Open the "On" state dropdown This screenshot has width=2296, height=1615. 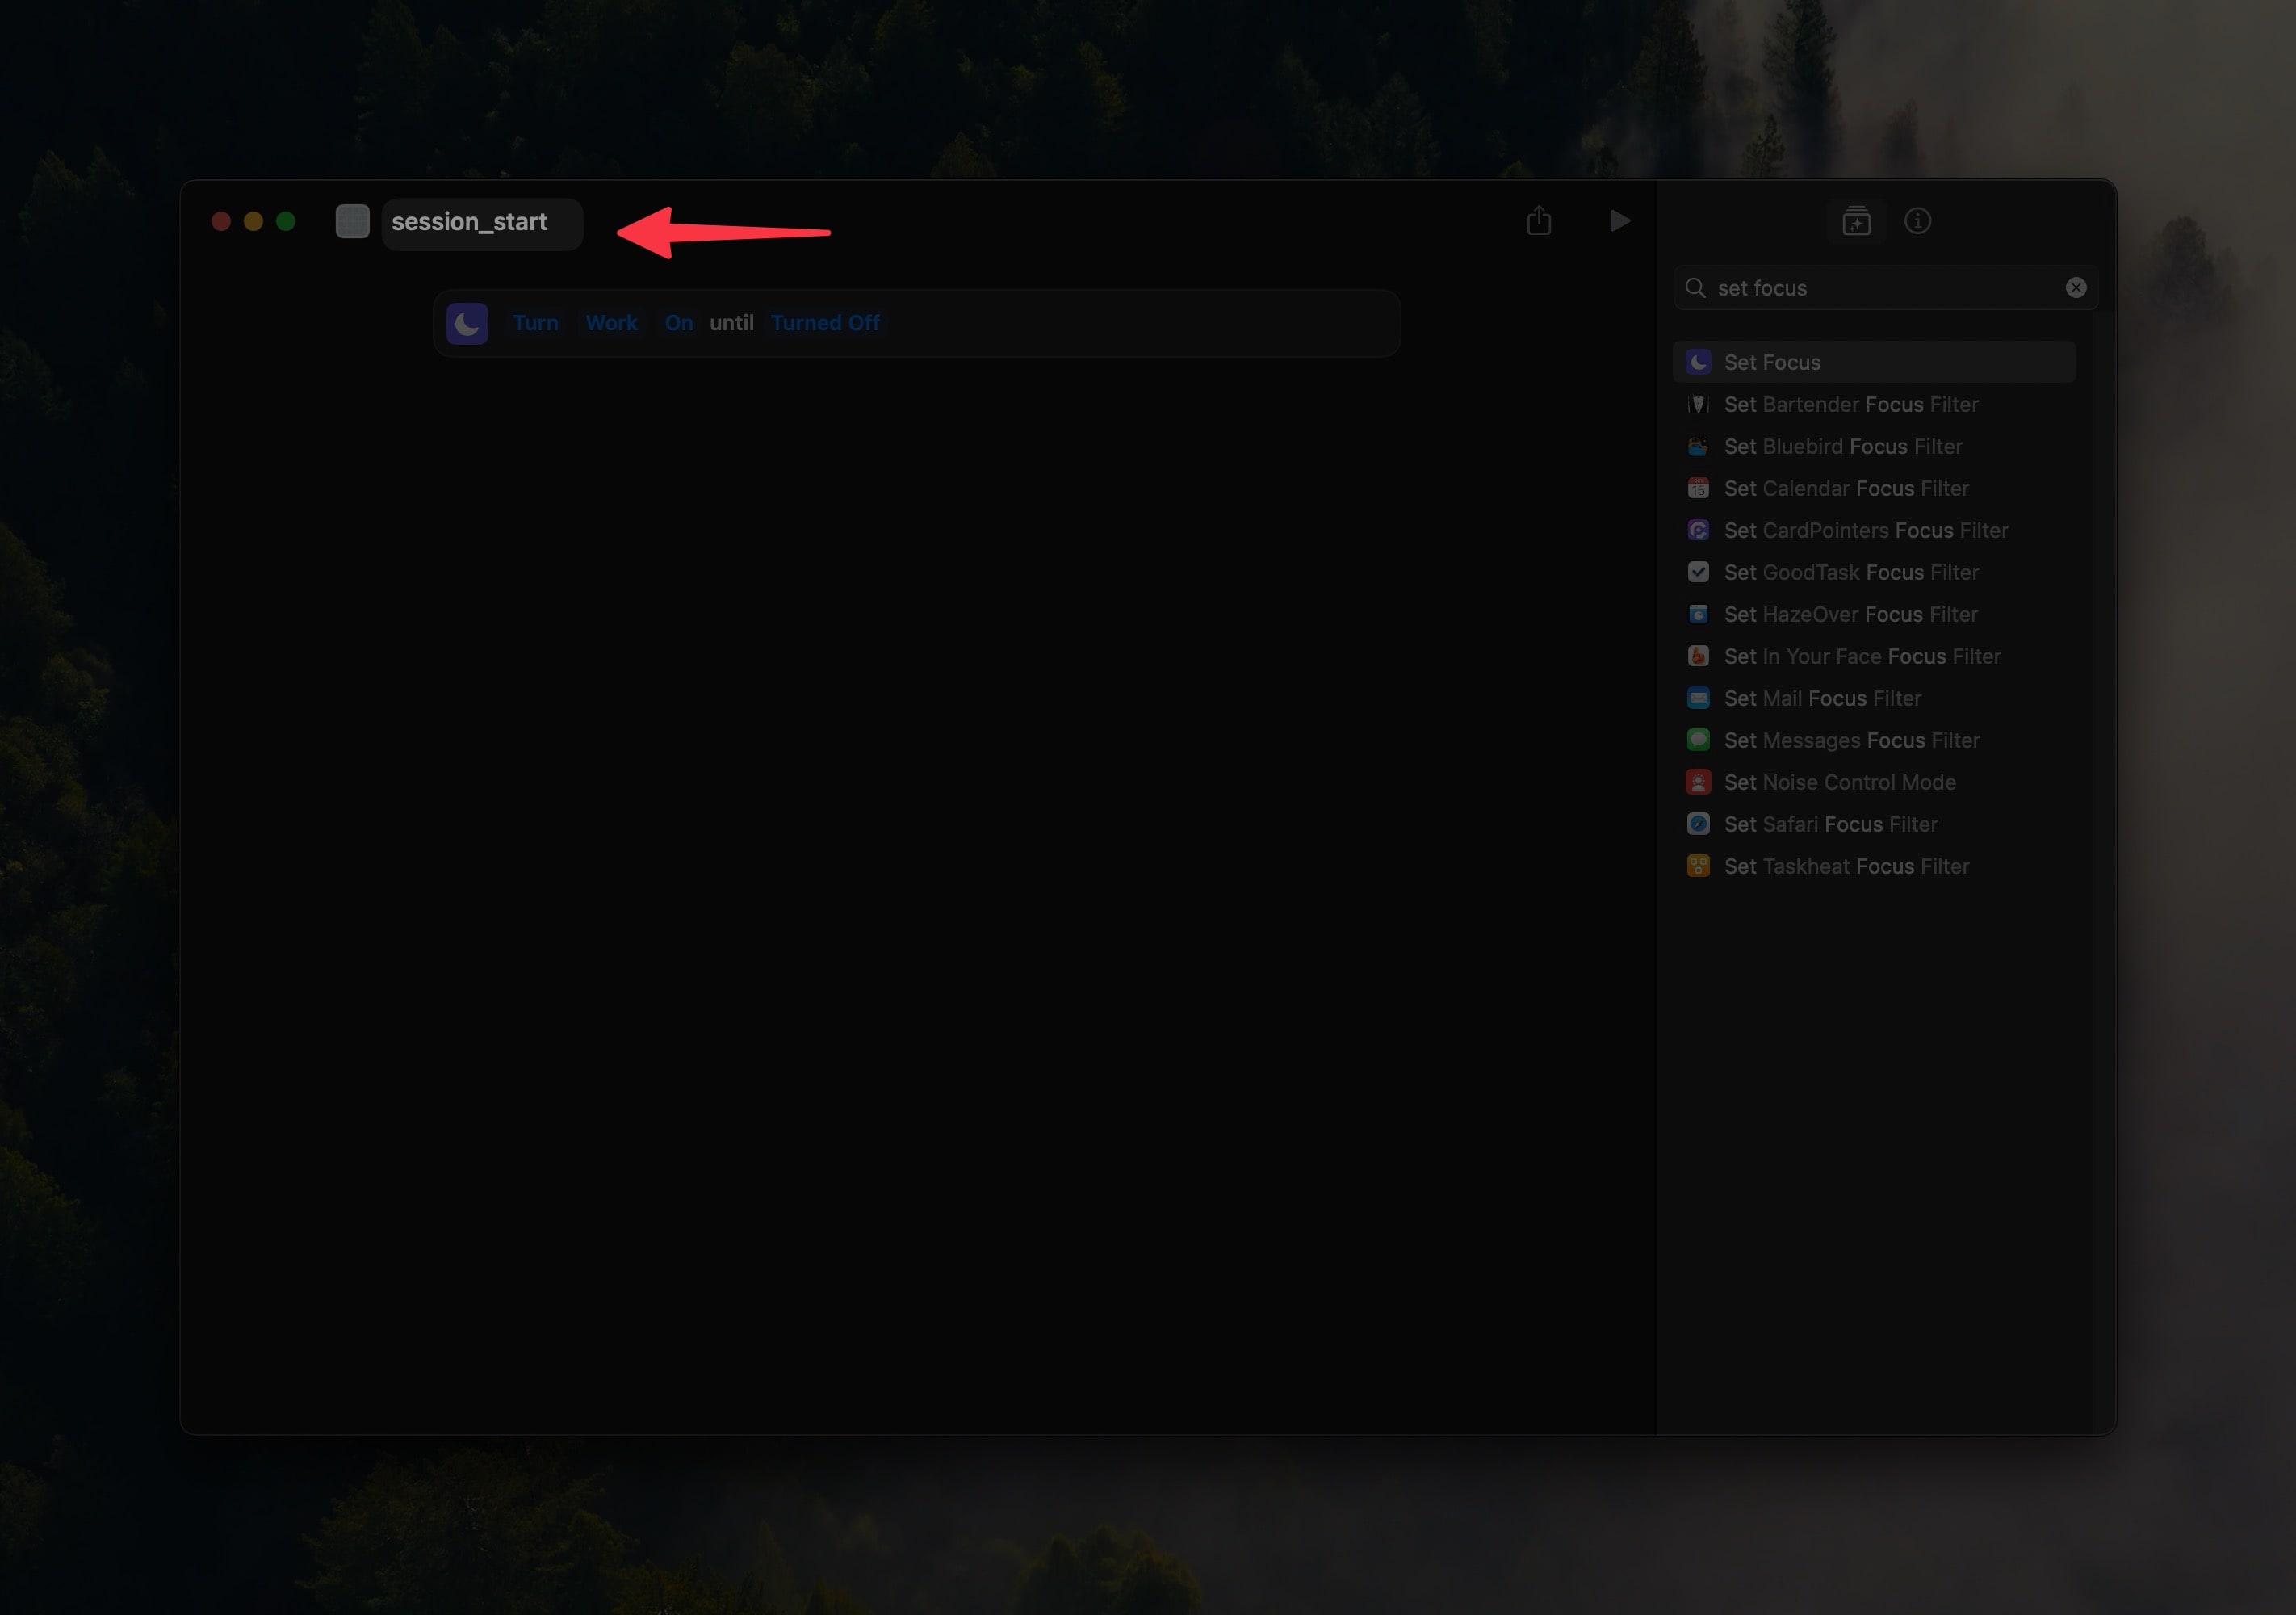point(678,322)
